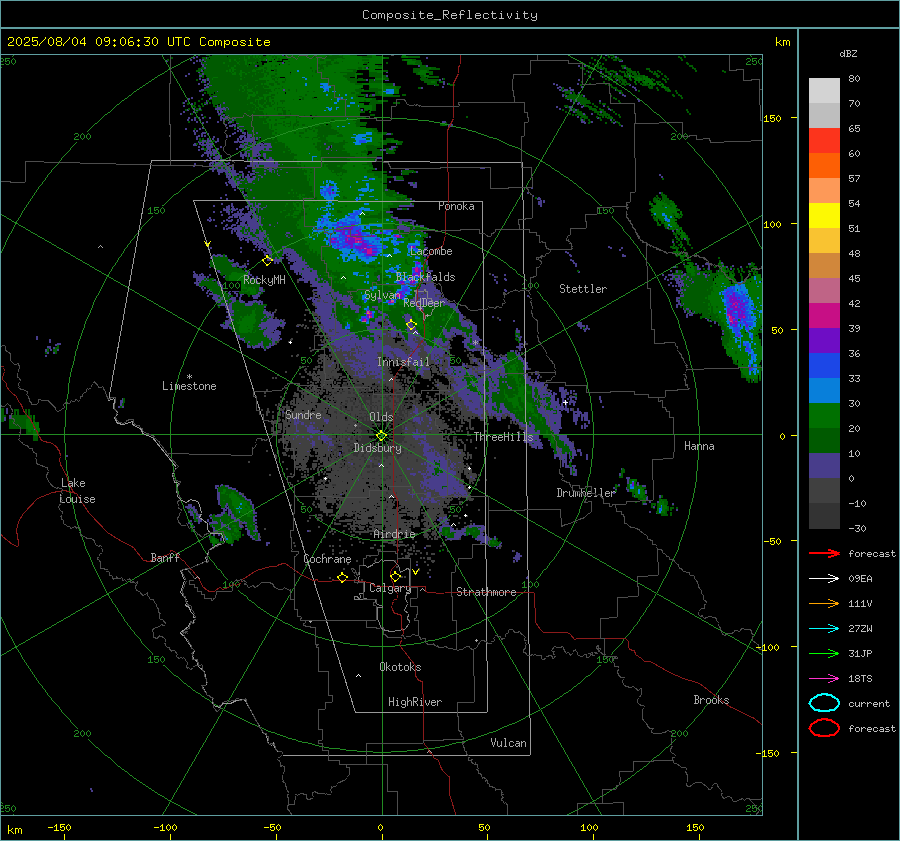Click the Red Deer label

tap(424, 303)
